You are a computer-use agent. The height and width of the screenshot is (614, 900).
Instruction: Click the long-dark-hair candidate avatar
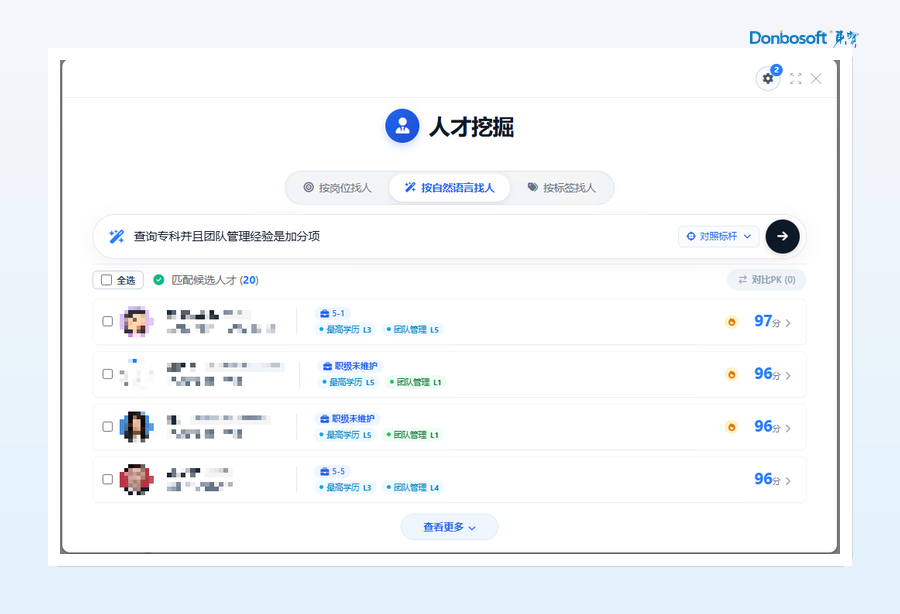click(x=137, y=427)
